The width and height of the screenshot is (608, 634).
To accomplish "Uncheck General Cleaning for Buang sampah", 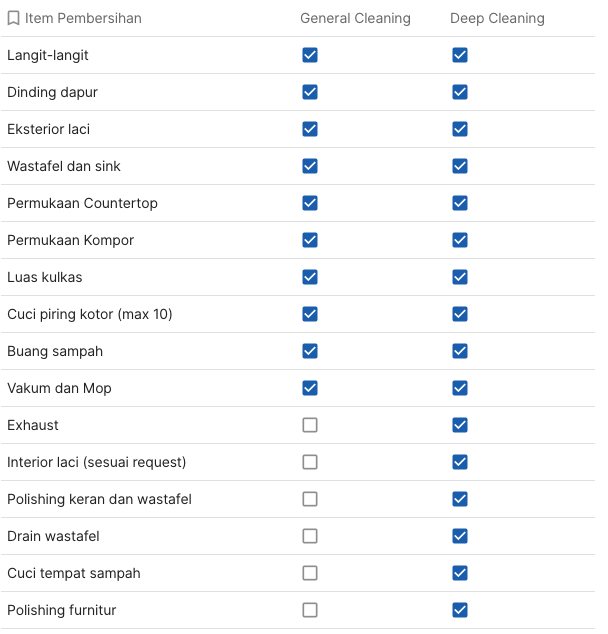I will (x=310, y=351).
